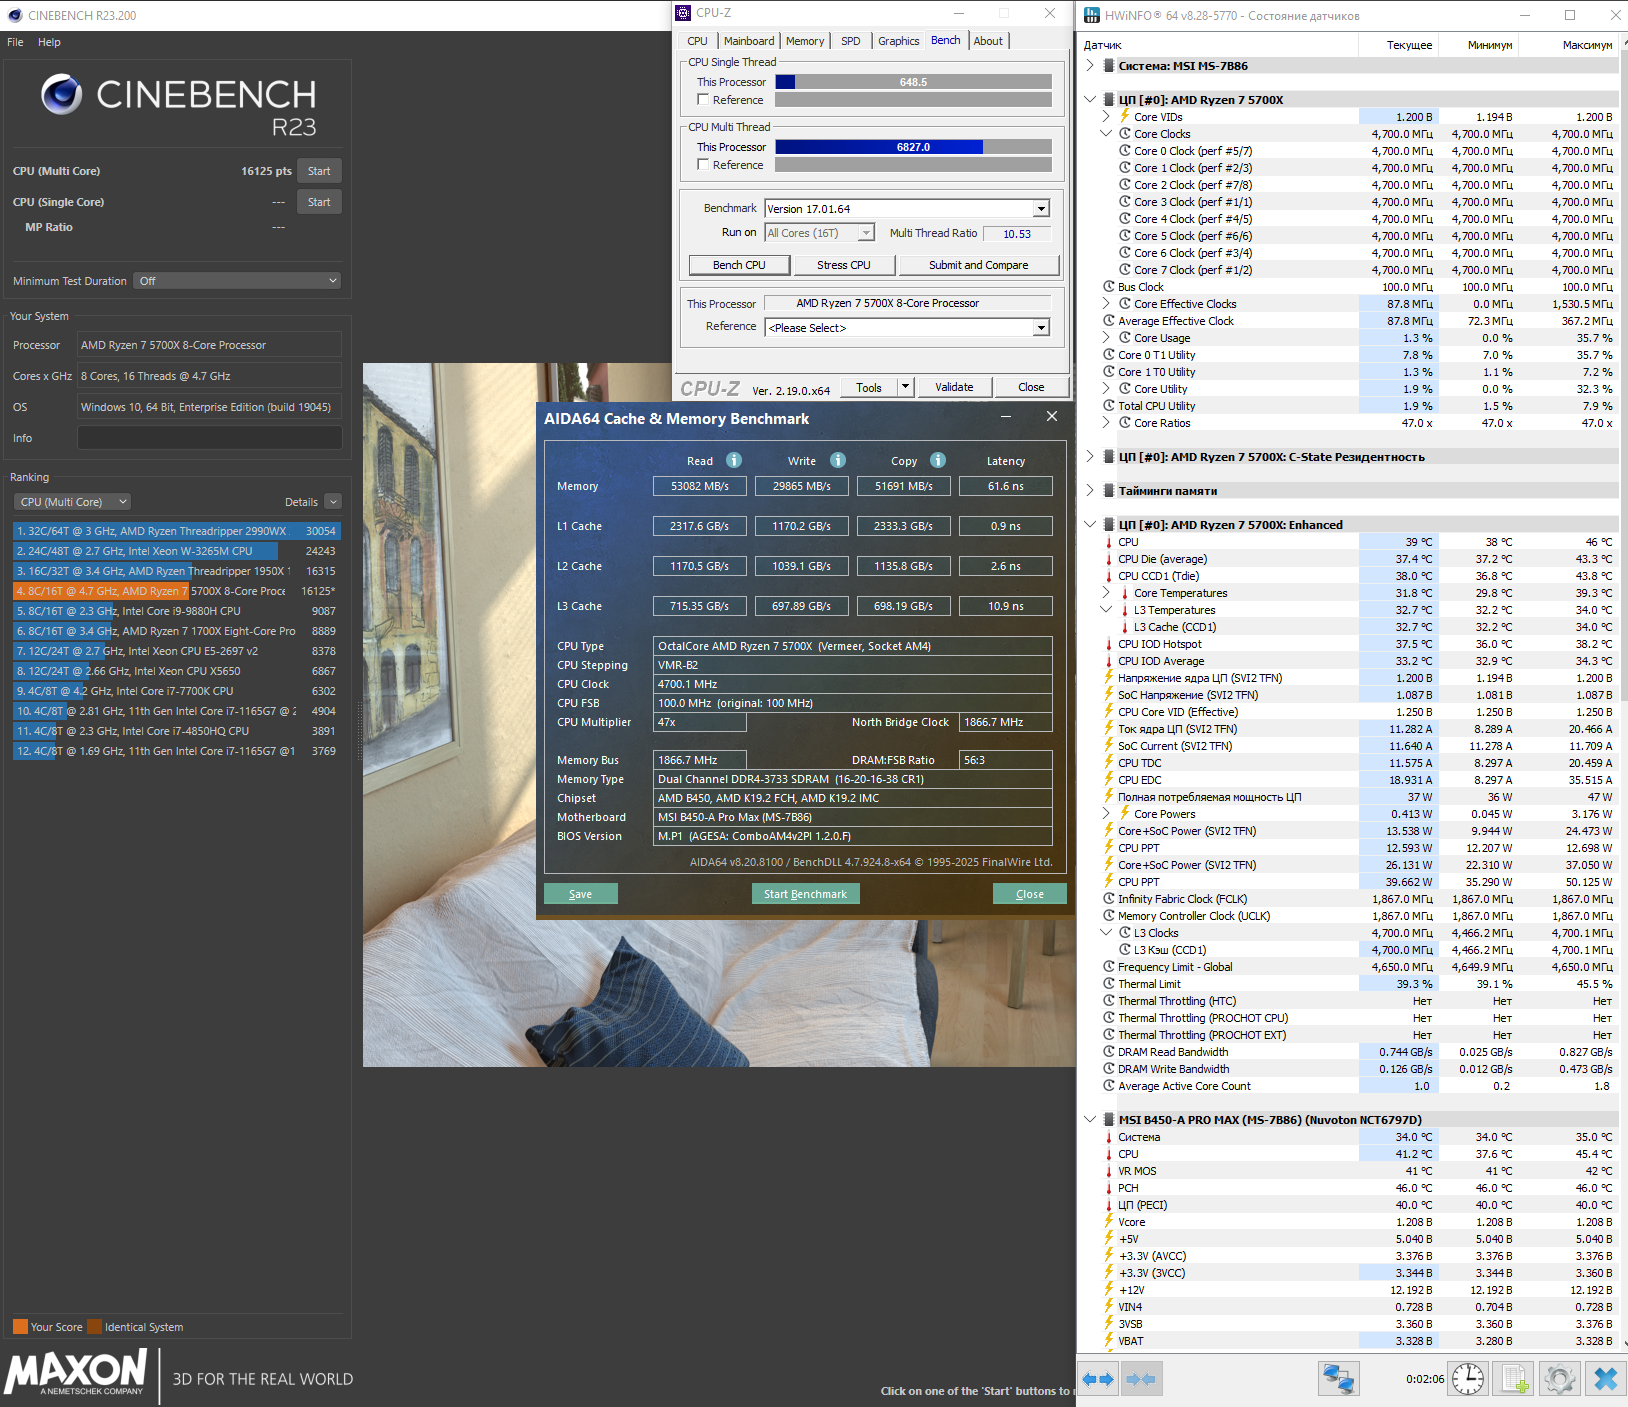Start the CPU (Single Core) test
1628x1407 pixels.
[x=319, y=202]
